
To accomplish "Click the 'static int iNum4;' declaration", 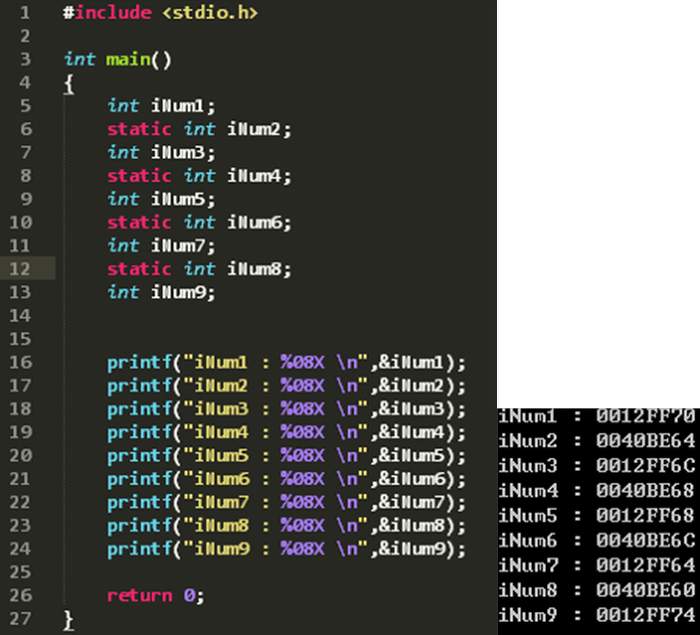I will pyautogui.click(x=199, y=176).
